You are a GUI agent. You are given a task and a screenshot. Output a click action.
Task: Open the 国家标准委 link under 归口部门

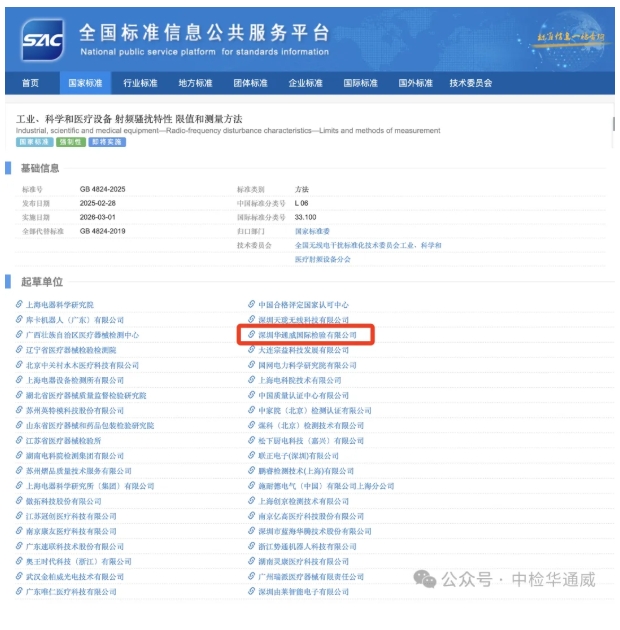click(x=312, y=231)
